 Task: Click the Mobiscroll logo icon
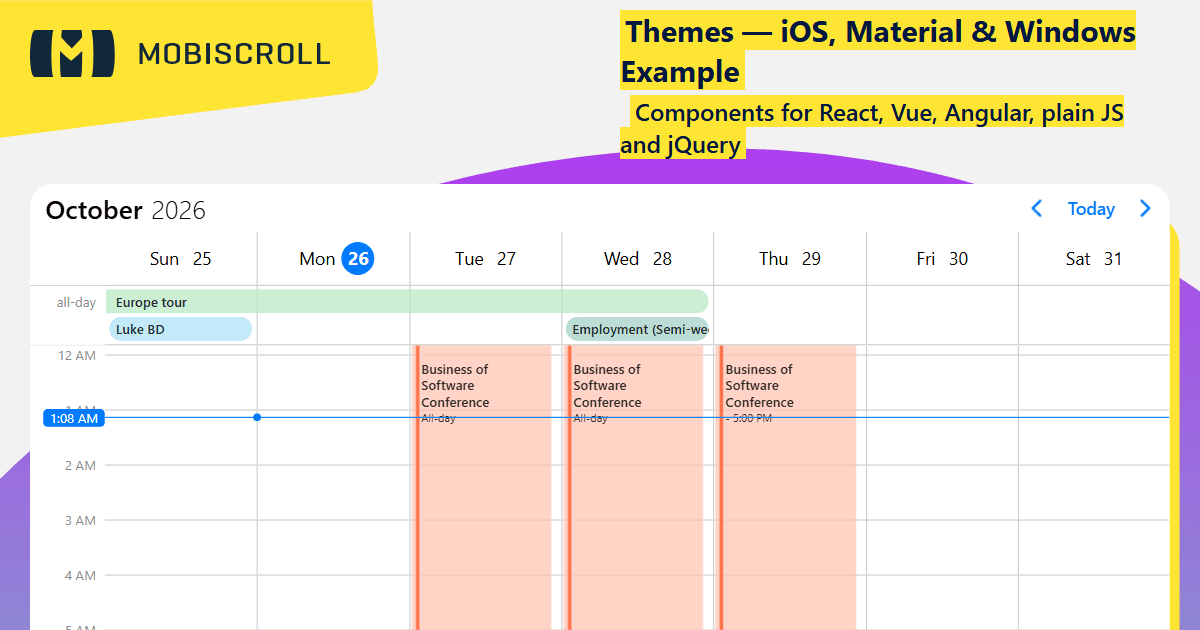click(x=70, y=53)
